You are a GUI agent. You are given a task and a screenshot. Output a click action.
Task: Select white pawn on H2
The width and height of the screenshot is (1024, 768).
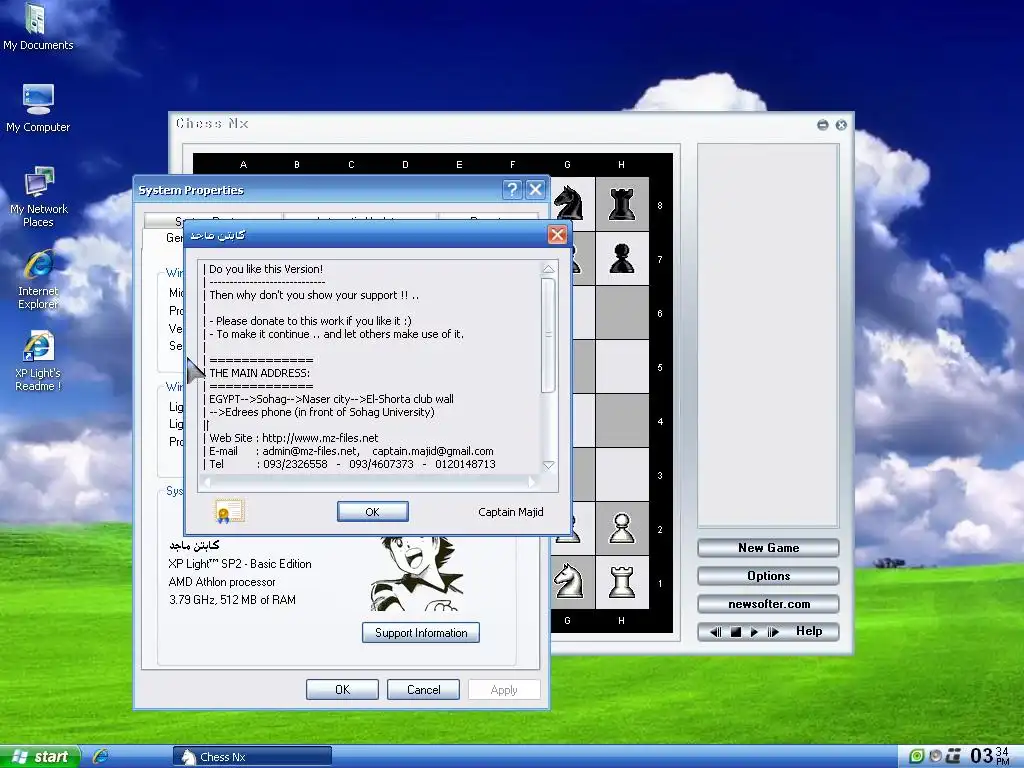point(622,528)
